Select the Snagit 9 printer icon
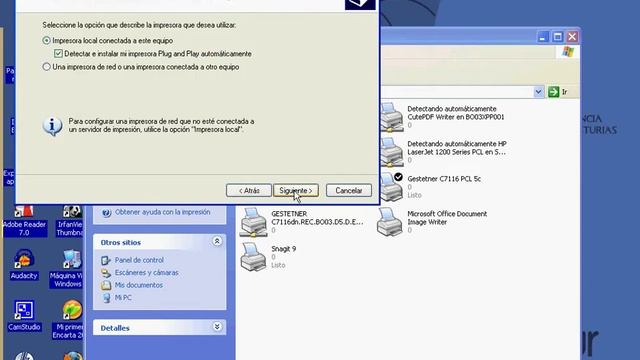Image resolution: width=640 pixels, height=360 pixels. click(x=253, y=257)
